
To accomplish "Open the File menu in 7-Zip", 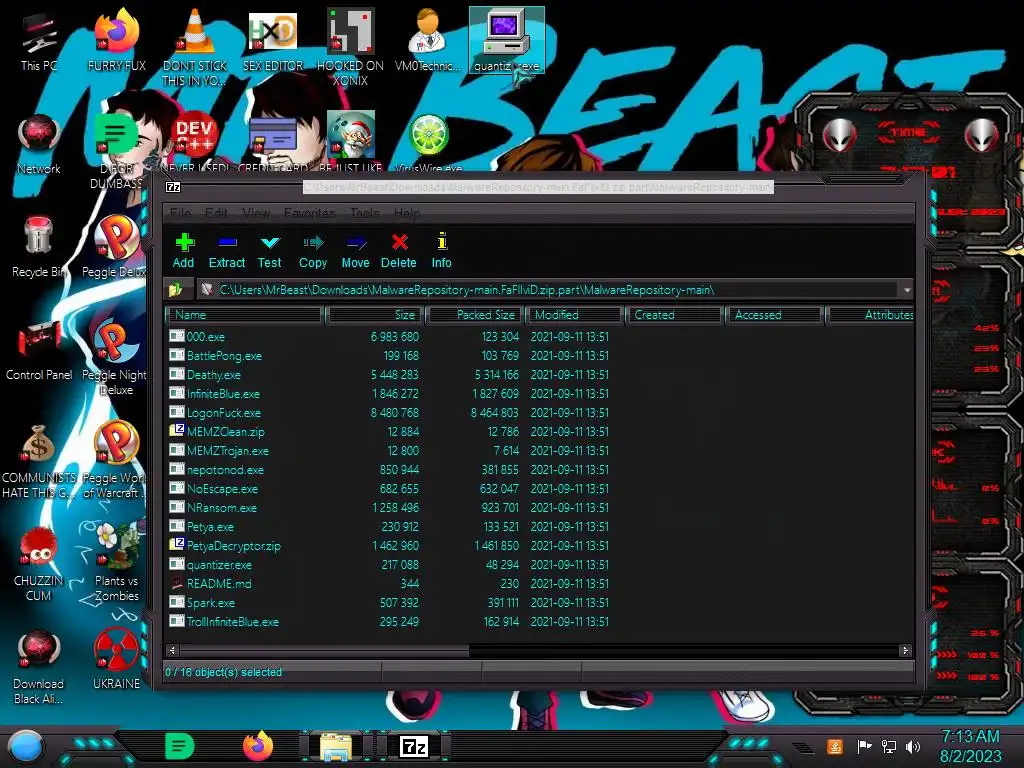I will coord(180,213).
